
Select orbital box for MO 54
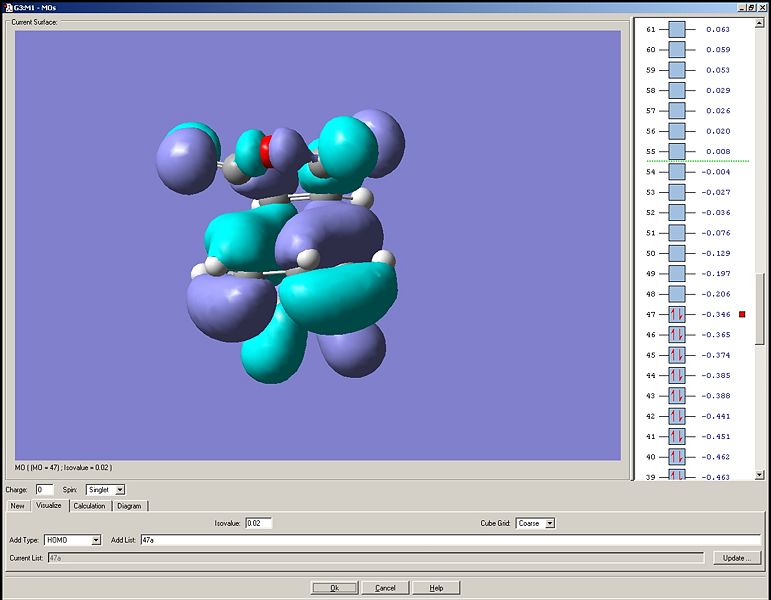click(677, 172)
